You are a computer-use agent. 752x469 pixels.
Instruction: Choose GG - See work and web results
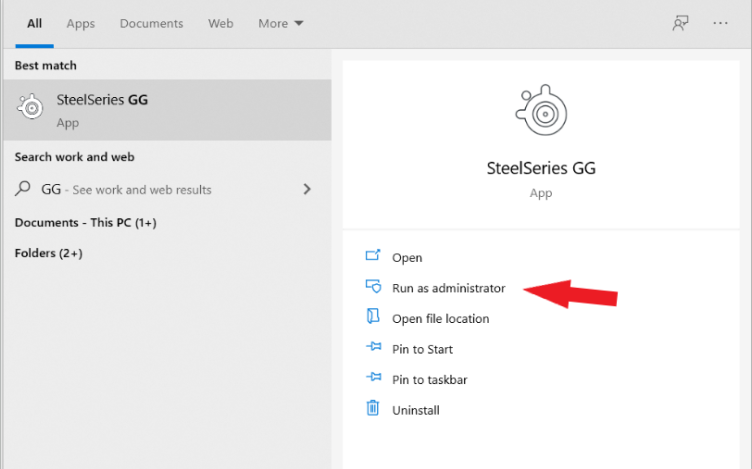pyautogui.click(x=126, y=189)
